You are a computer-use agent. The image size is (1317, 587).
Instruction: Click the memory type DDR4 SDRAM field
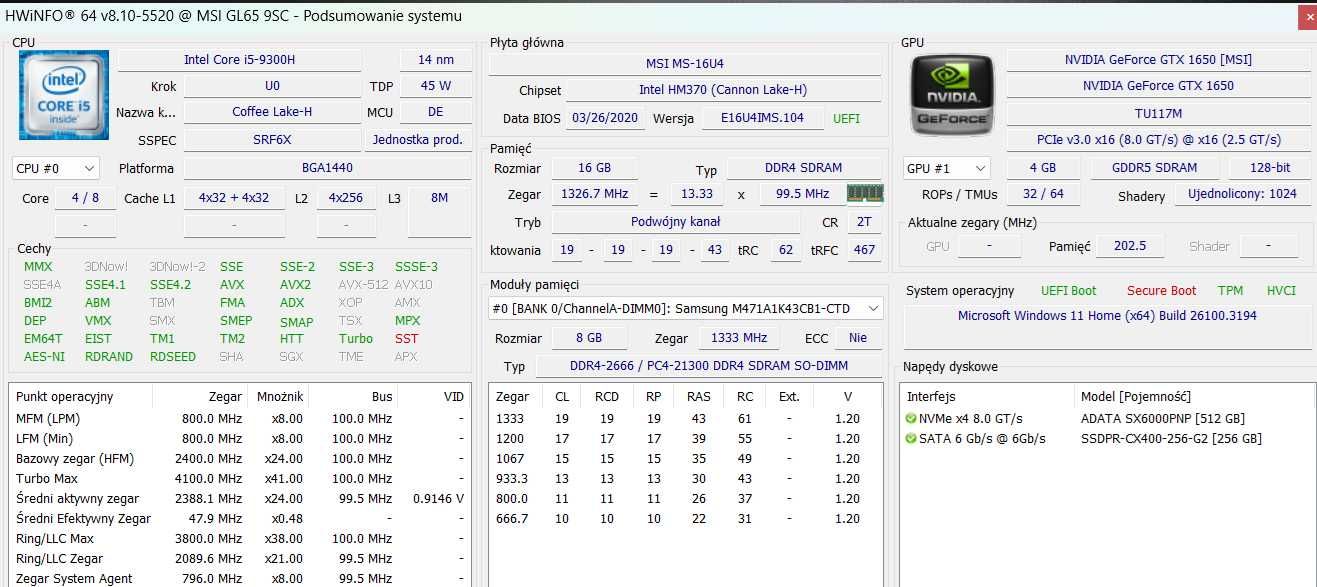tap(804, 168)
